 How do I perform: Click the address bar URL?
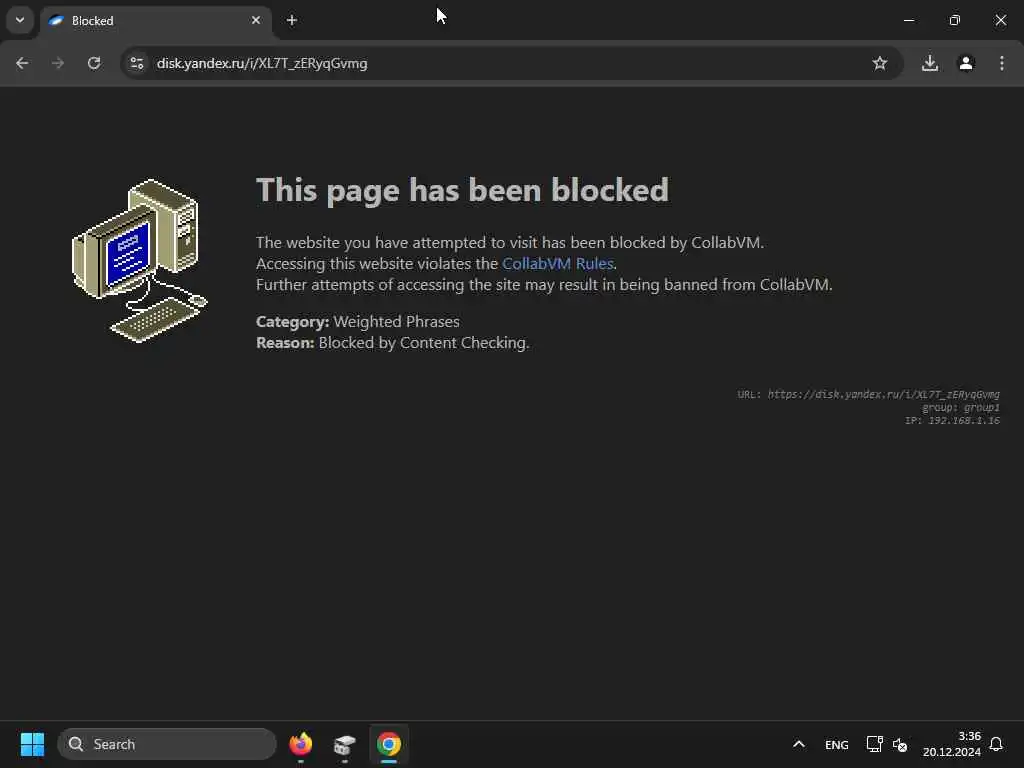point(262,63)
